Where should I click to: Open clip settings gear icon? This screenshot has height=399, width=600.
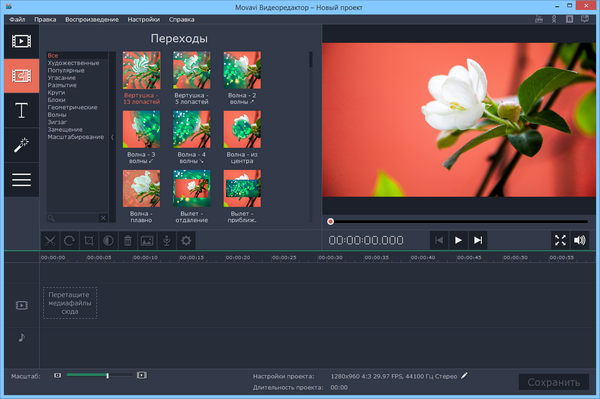click(x=186, y=241)
